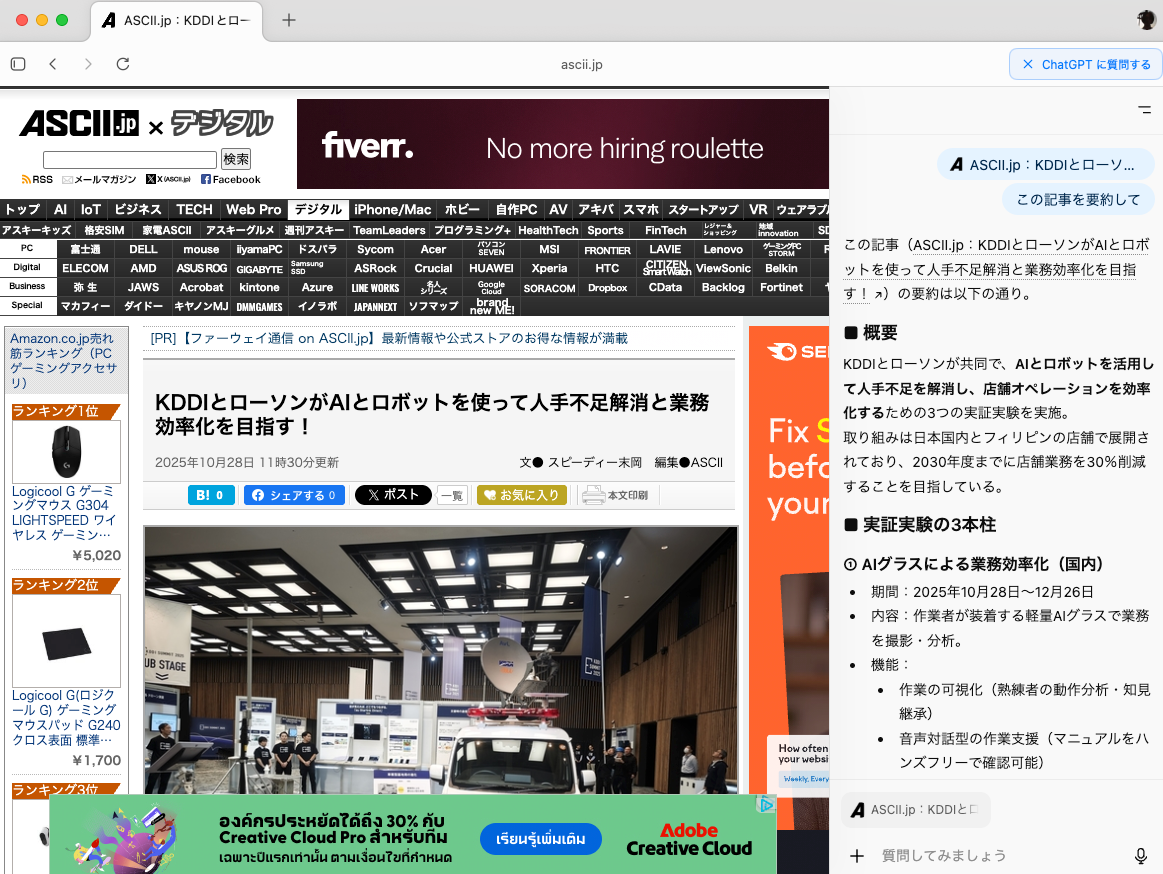The image size is (1163, 874).
Task: Open the スピーディー末岡 author name
Action: (x=595, y=462)
